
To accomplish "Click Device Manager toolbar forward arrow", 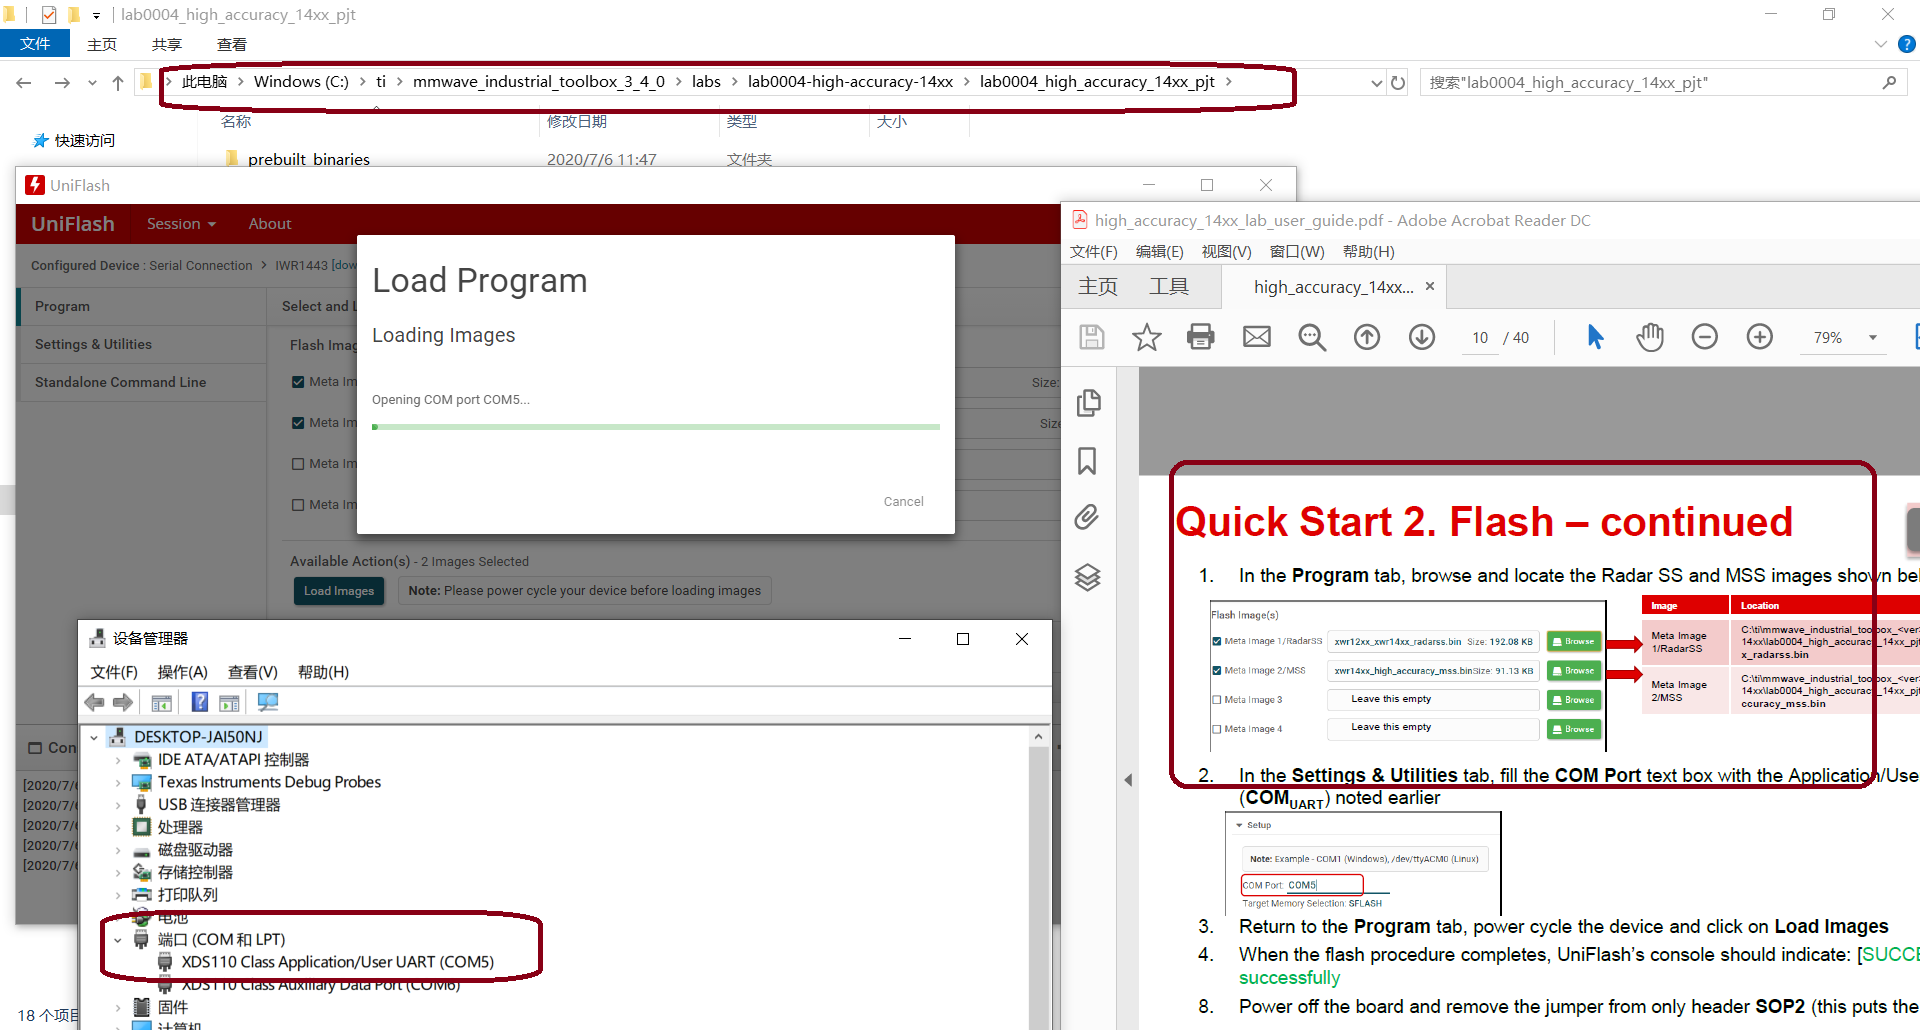I will pos(123,702).
